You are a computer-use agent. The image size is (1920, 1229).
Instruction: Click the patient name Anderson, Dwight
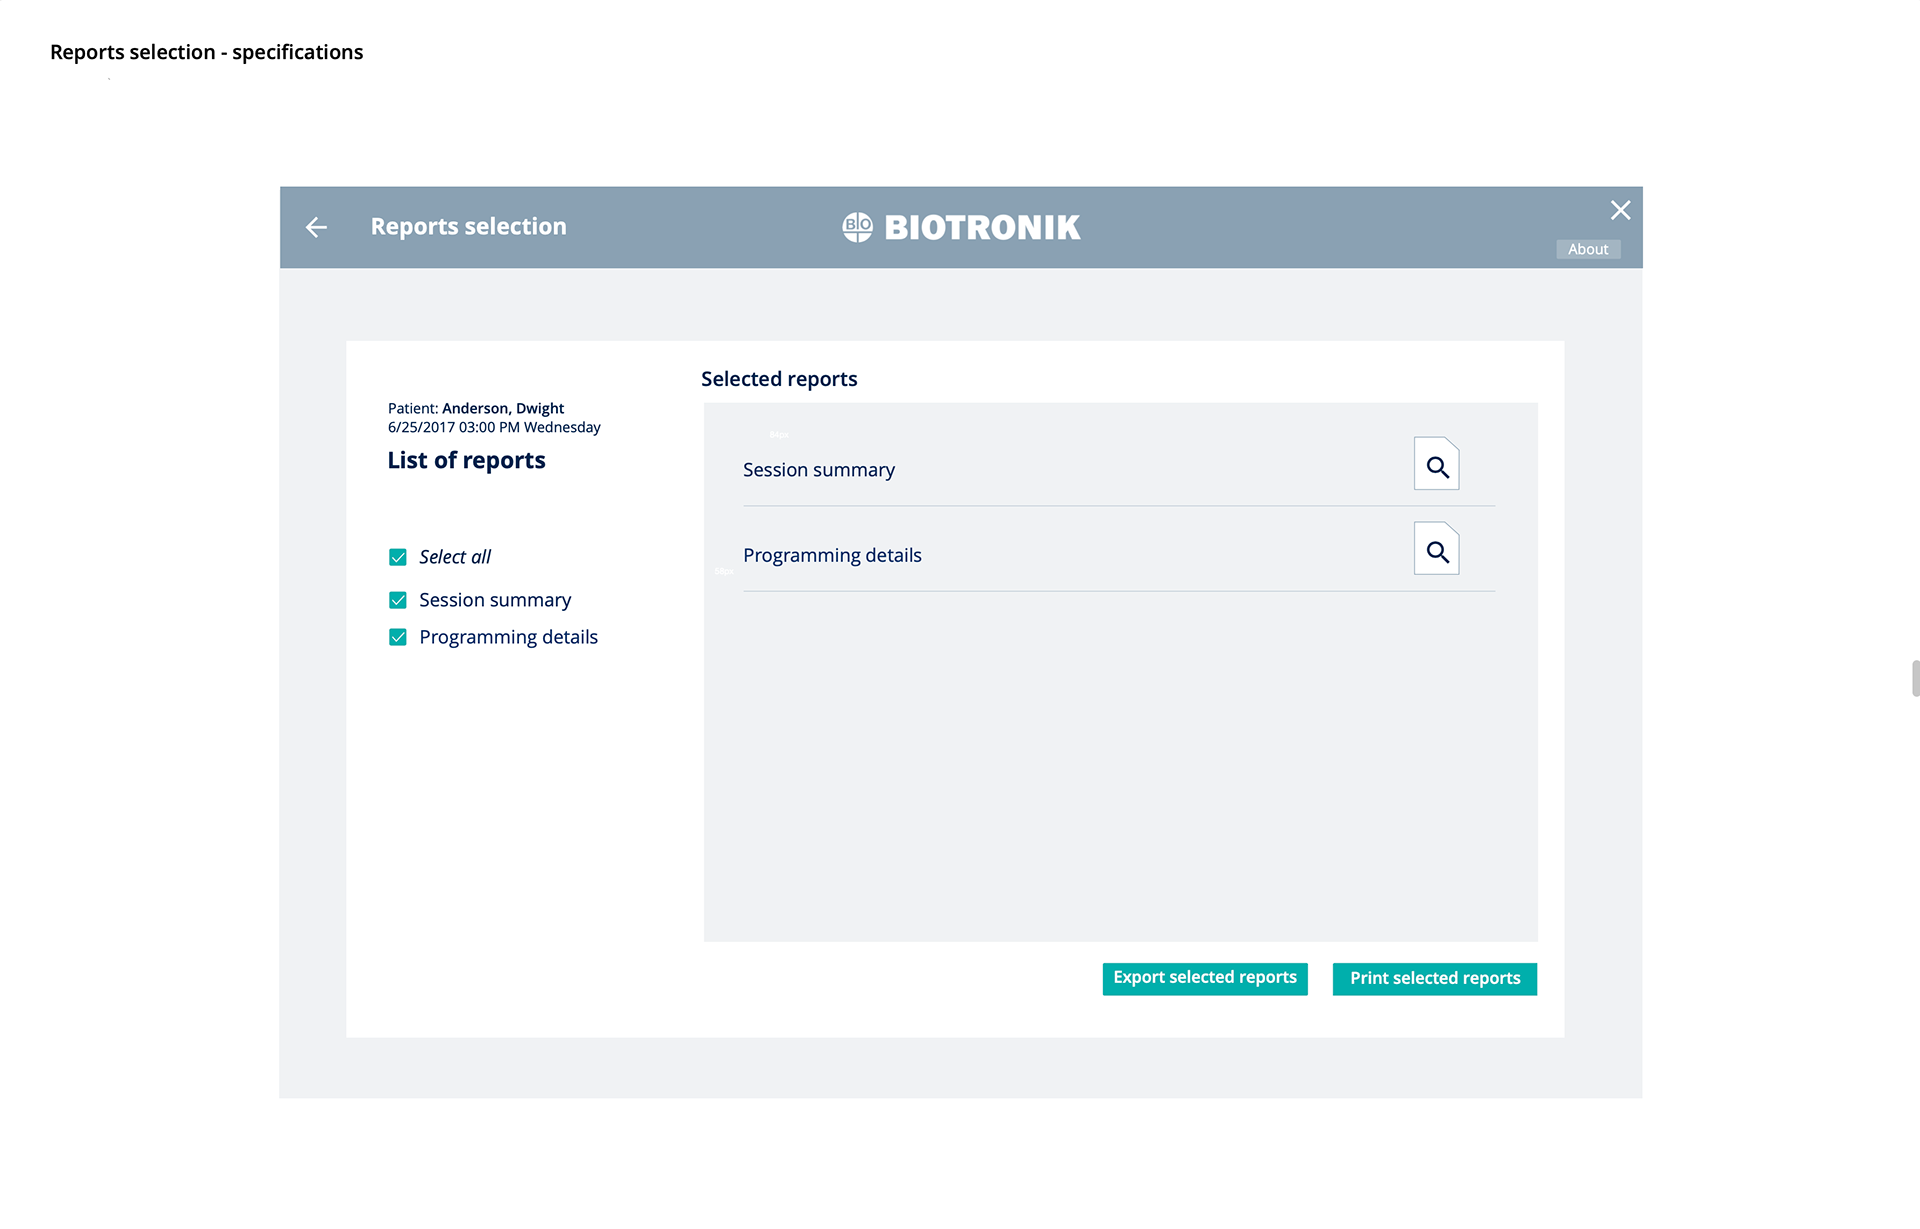coord(503,408)
